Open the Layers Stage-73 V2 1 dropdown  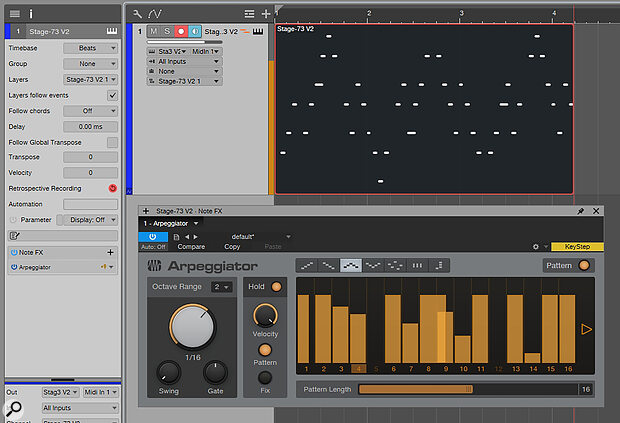click(91, 79)
